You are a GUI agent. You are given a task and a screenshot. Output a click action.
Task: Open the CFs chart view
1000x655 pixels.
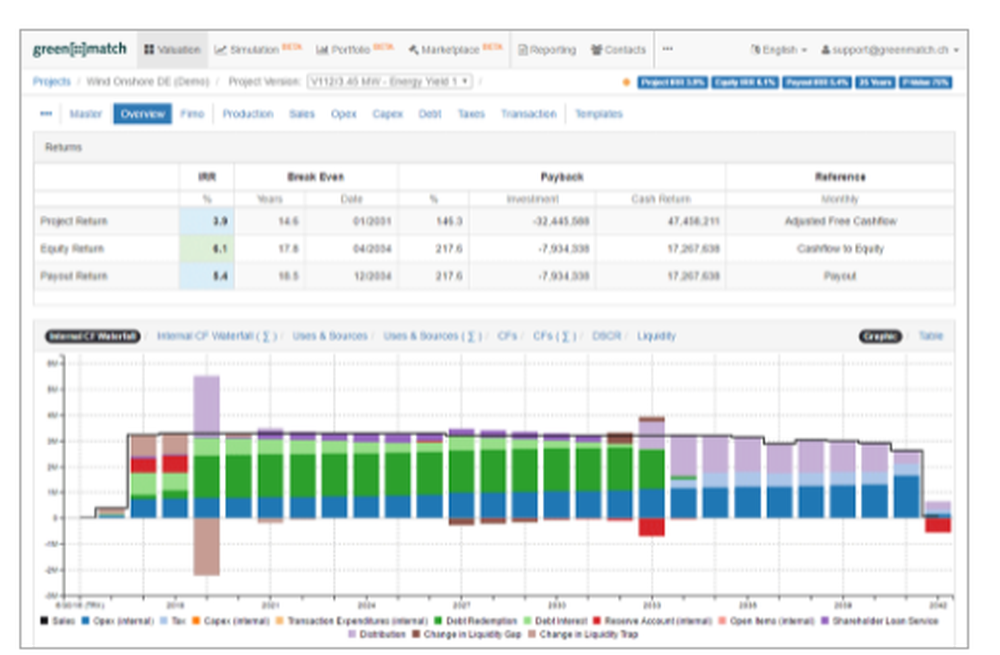click(507, 336)
